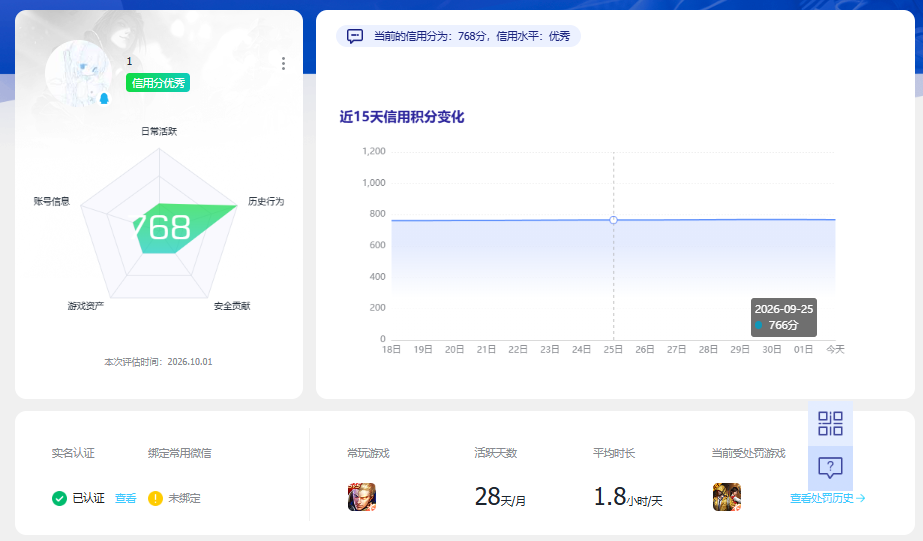
Task: Click the 未绑定 WeChat binding status
Action: (184, 499)
